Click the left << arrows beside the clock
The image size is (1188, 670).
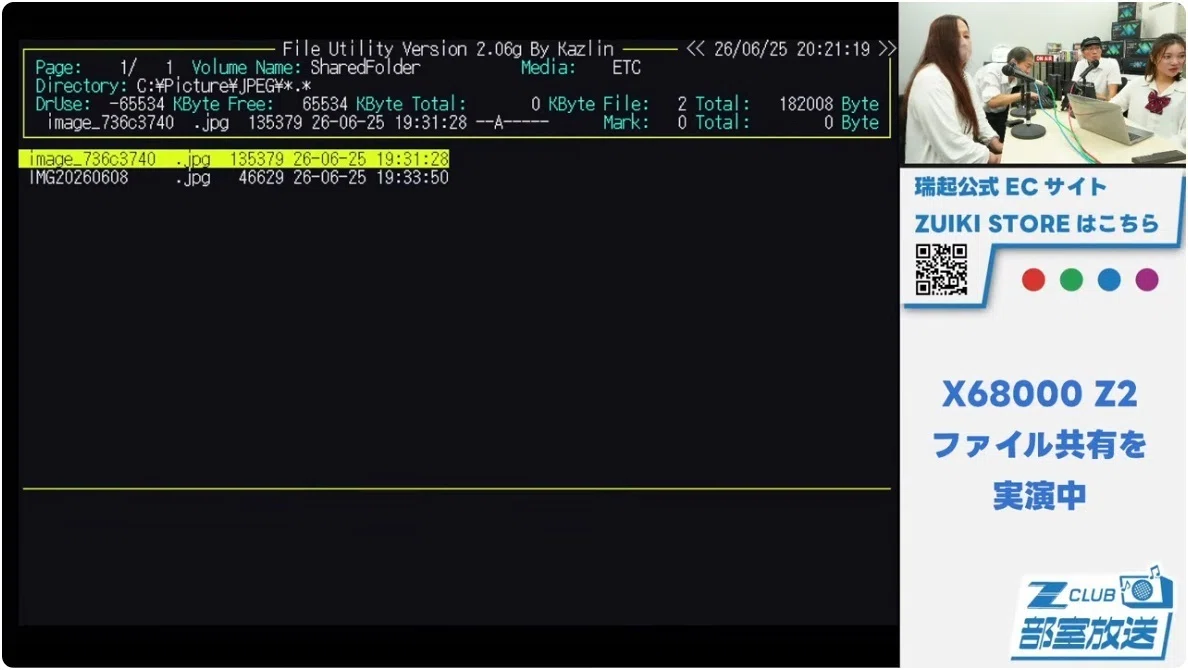point(696,49)
